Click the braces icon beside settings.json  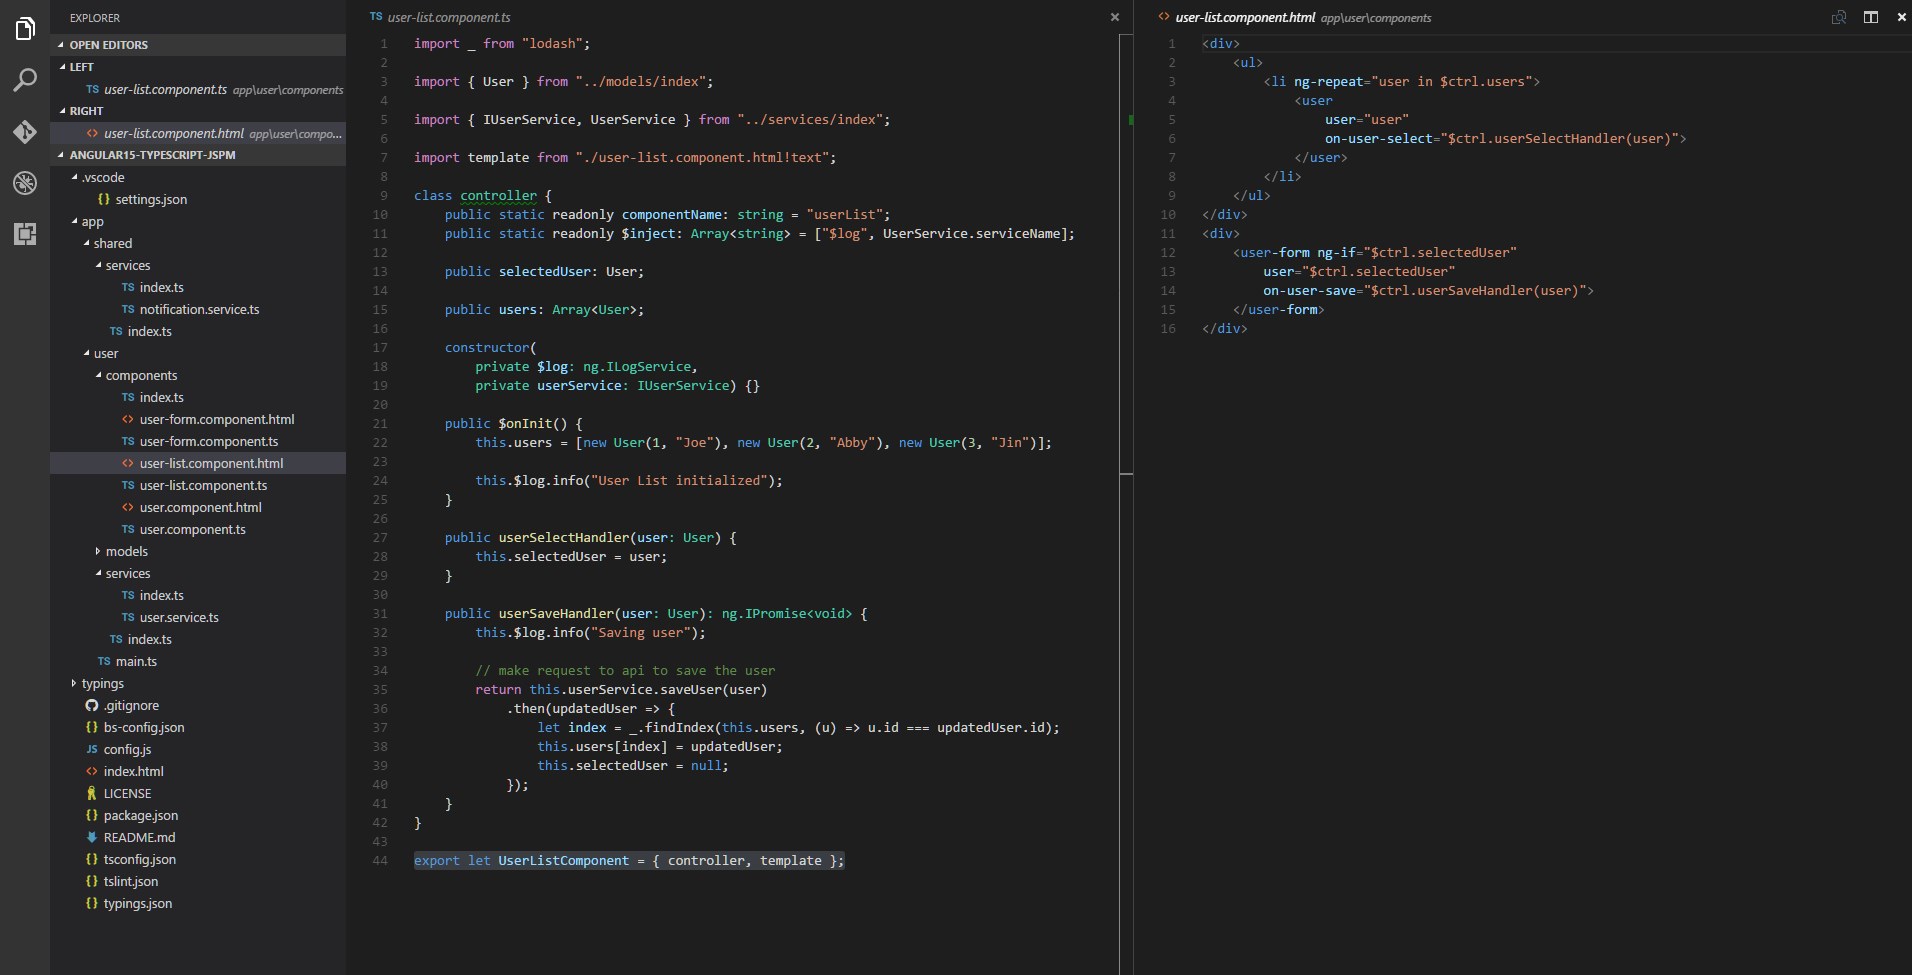point(104,199)
